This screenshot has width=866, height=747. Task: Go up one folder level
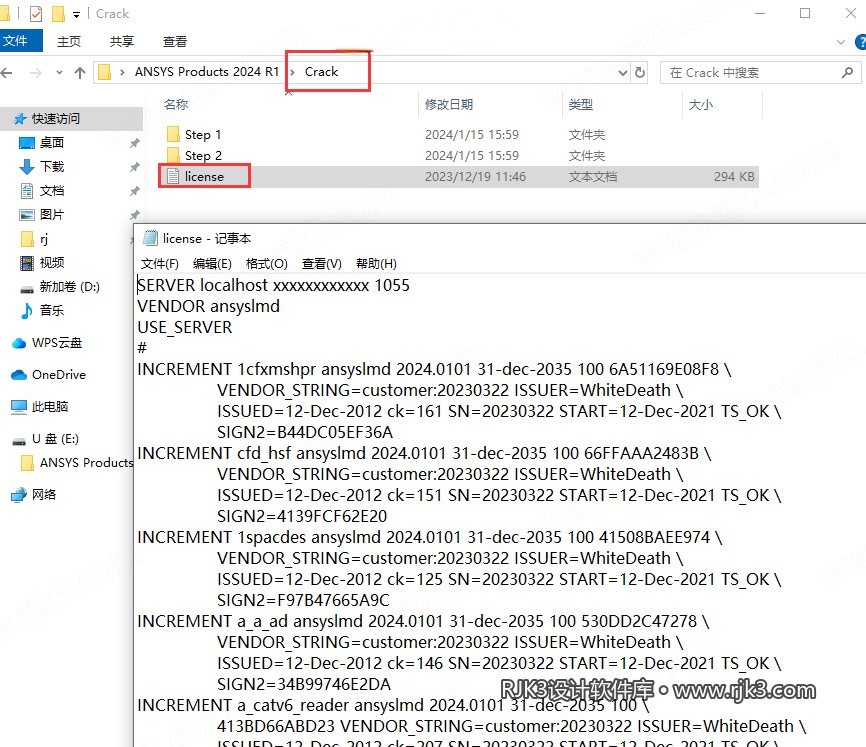click(80, 72)
